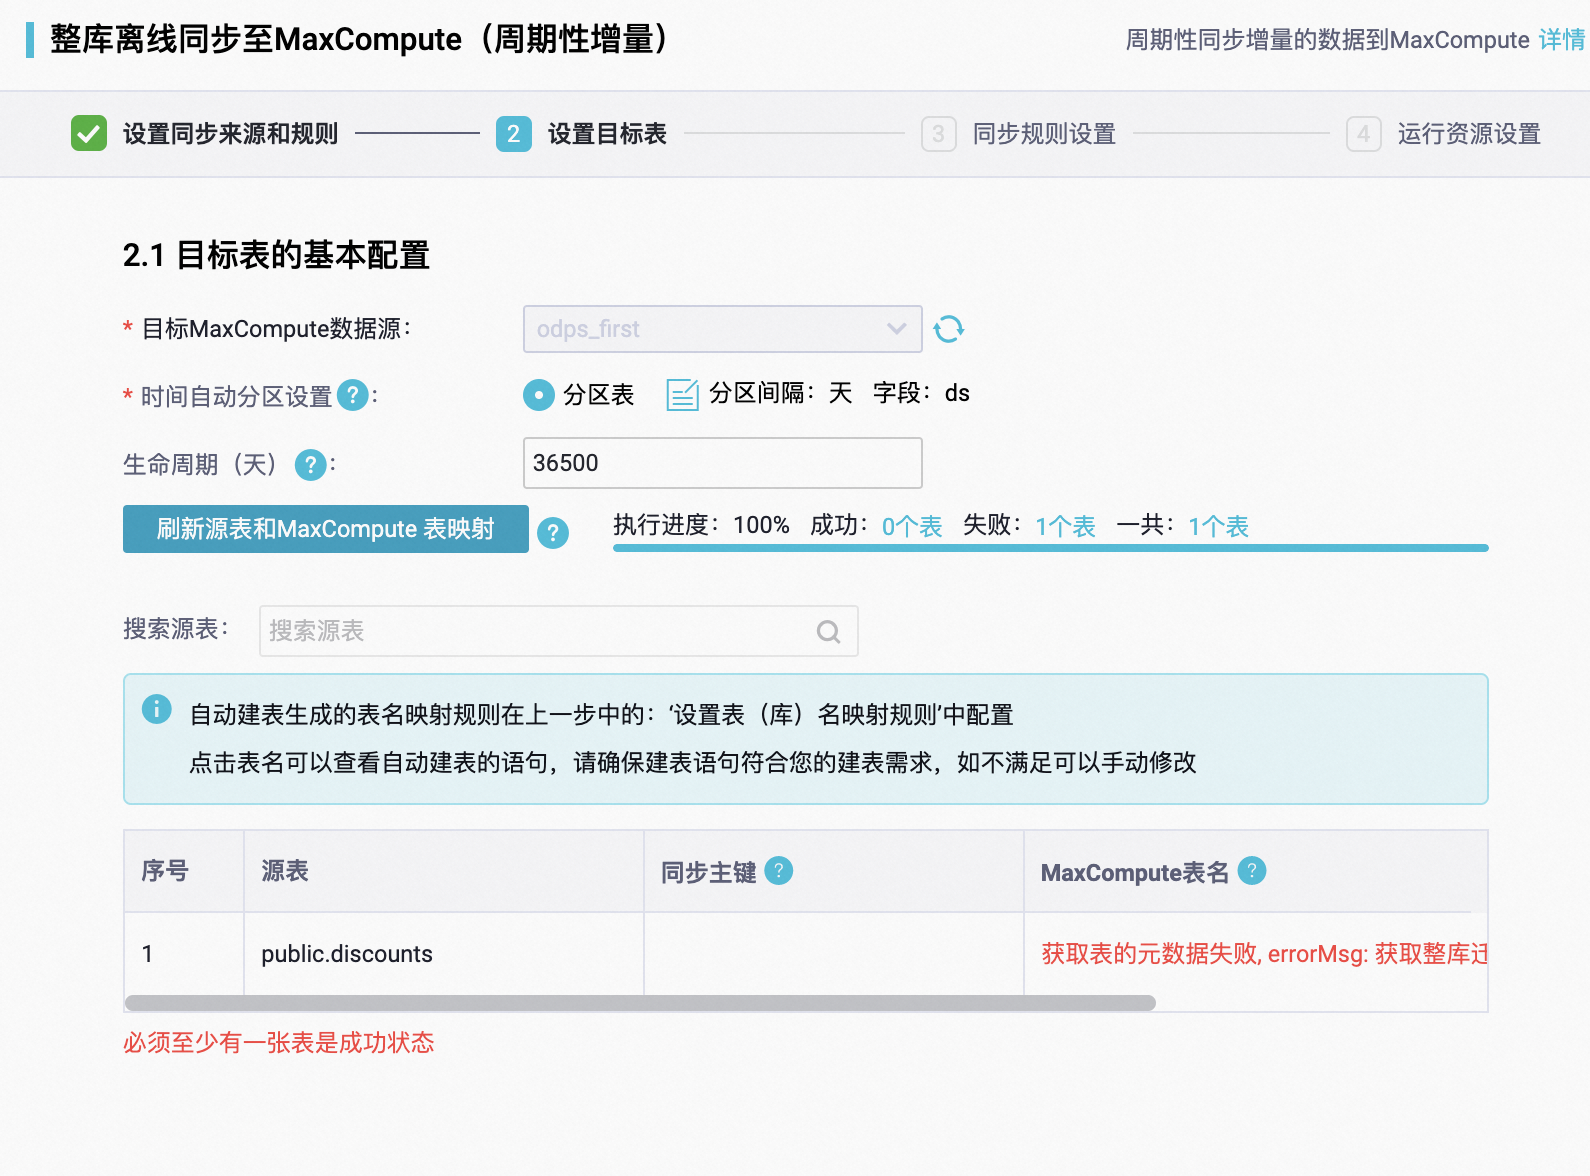Click the edit partition settings icon
This screenshot has width=1590, height=1176.
[x=682, y=394]
